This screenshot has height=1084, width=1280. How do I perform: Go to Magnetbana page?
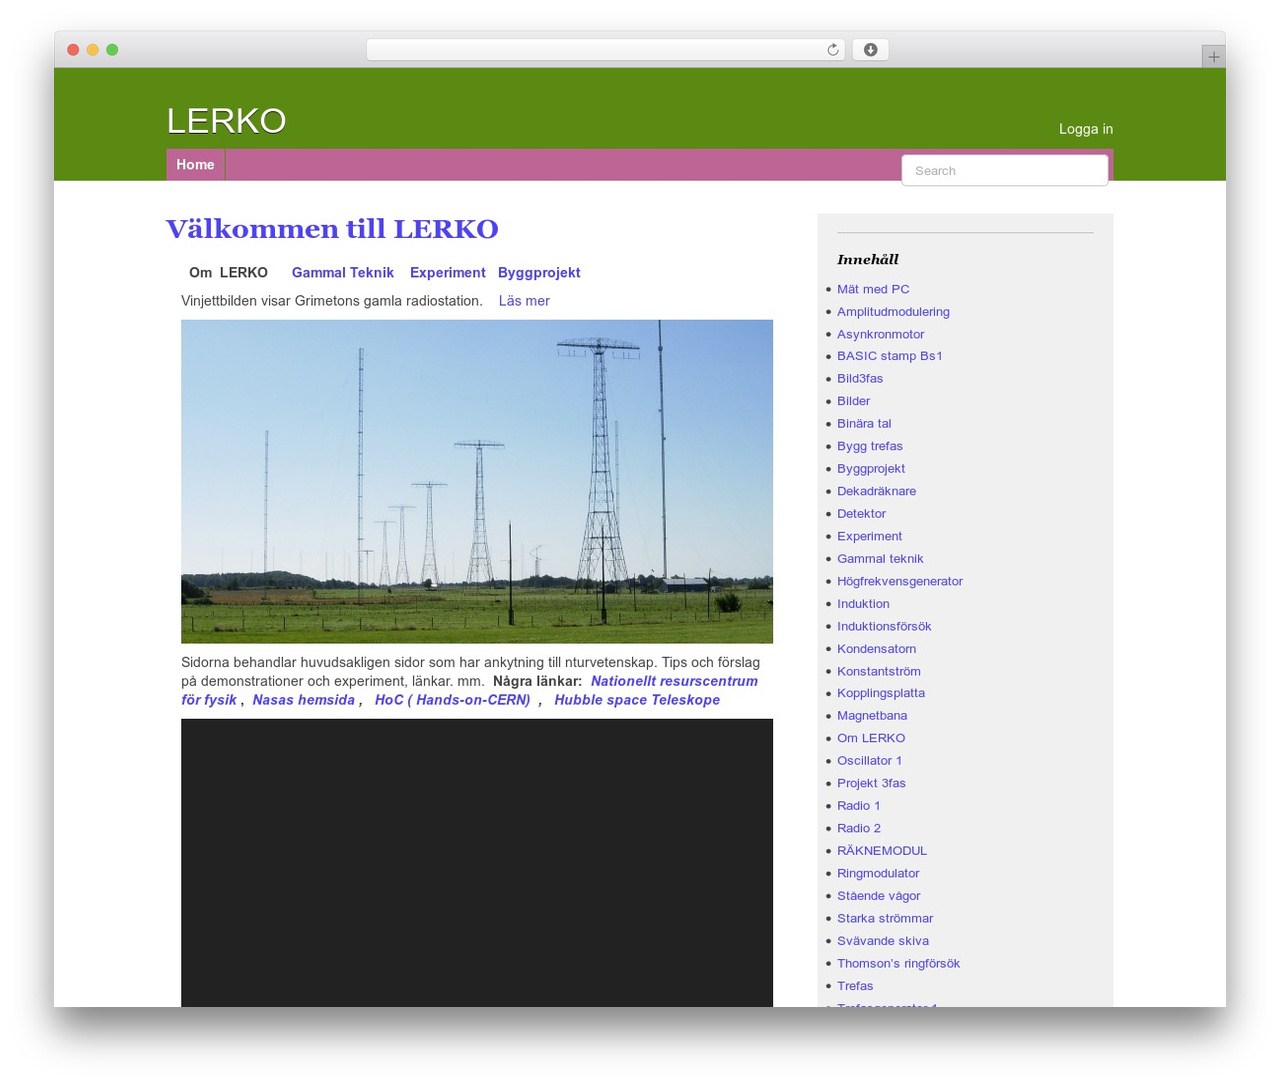(x=872, y=716)
